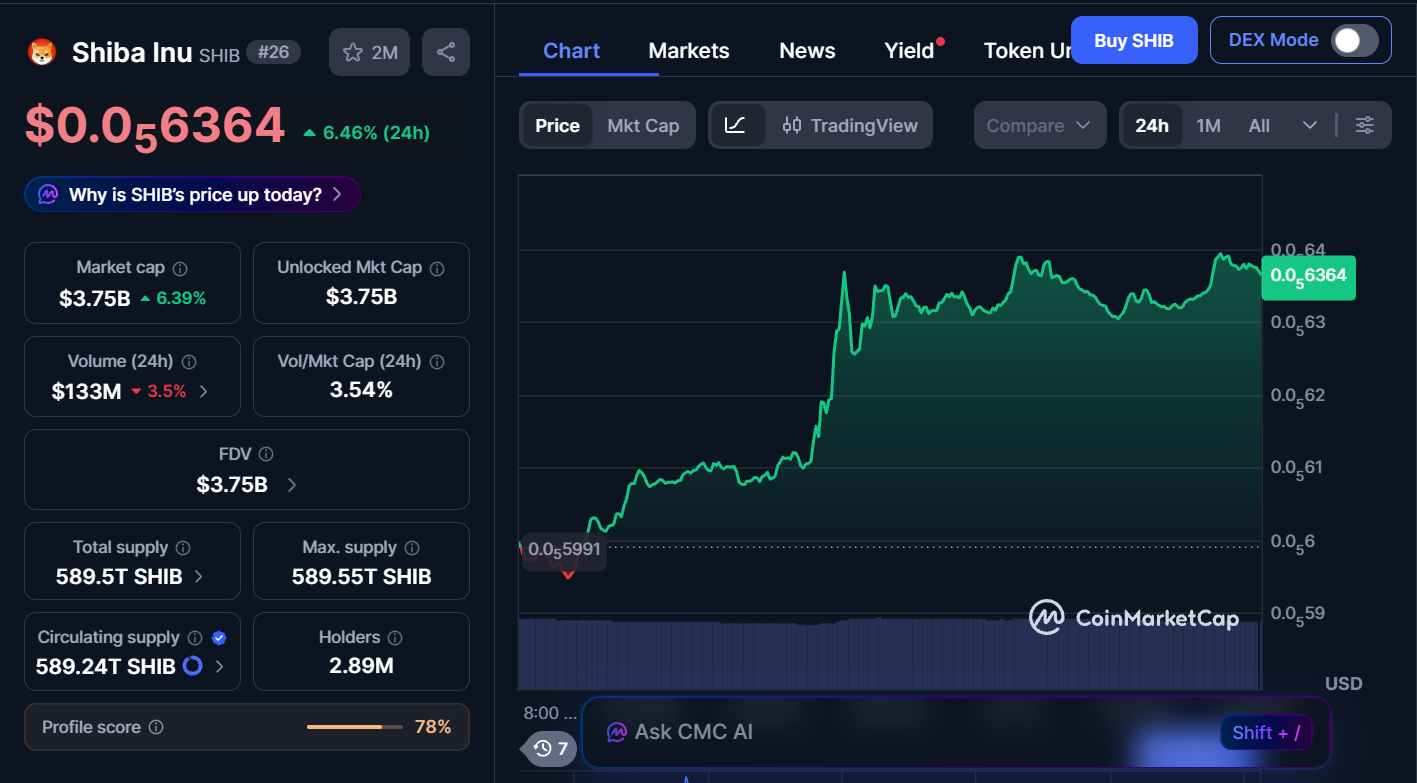Click the star watchlist icon
This screenshot has height=783, width=1417.
point(353,53)
